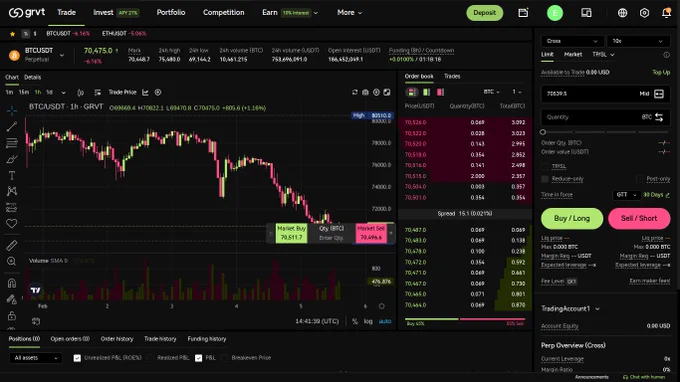Open the calendar rewards icon

click(523, 13)
